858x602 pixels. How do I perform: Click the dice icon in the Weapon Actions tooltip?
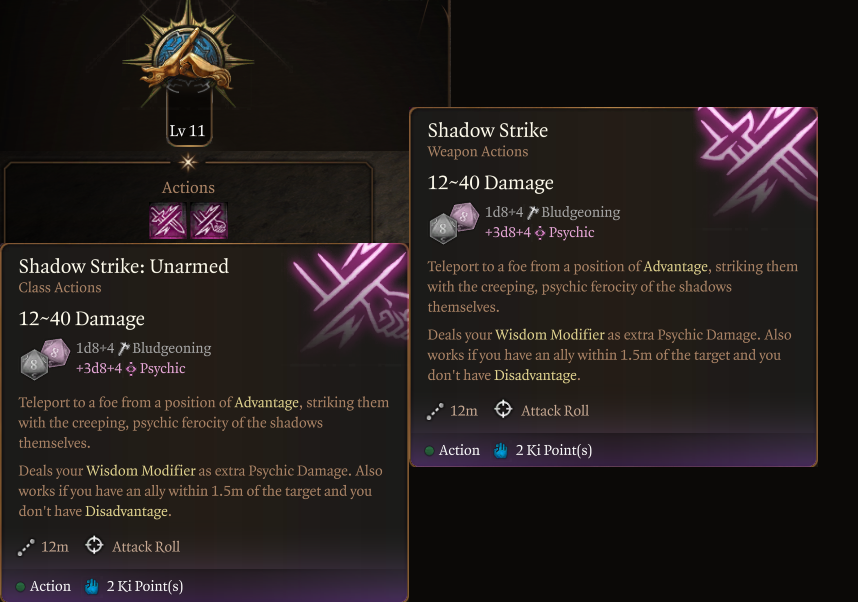pyautogui.click(x=454, y=223)
